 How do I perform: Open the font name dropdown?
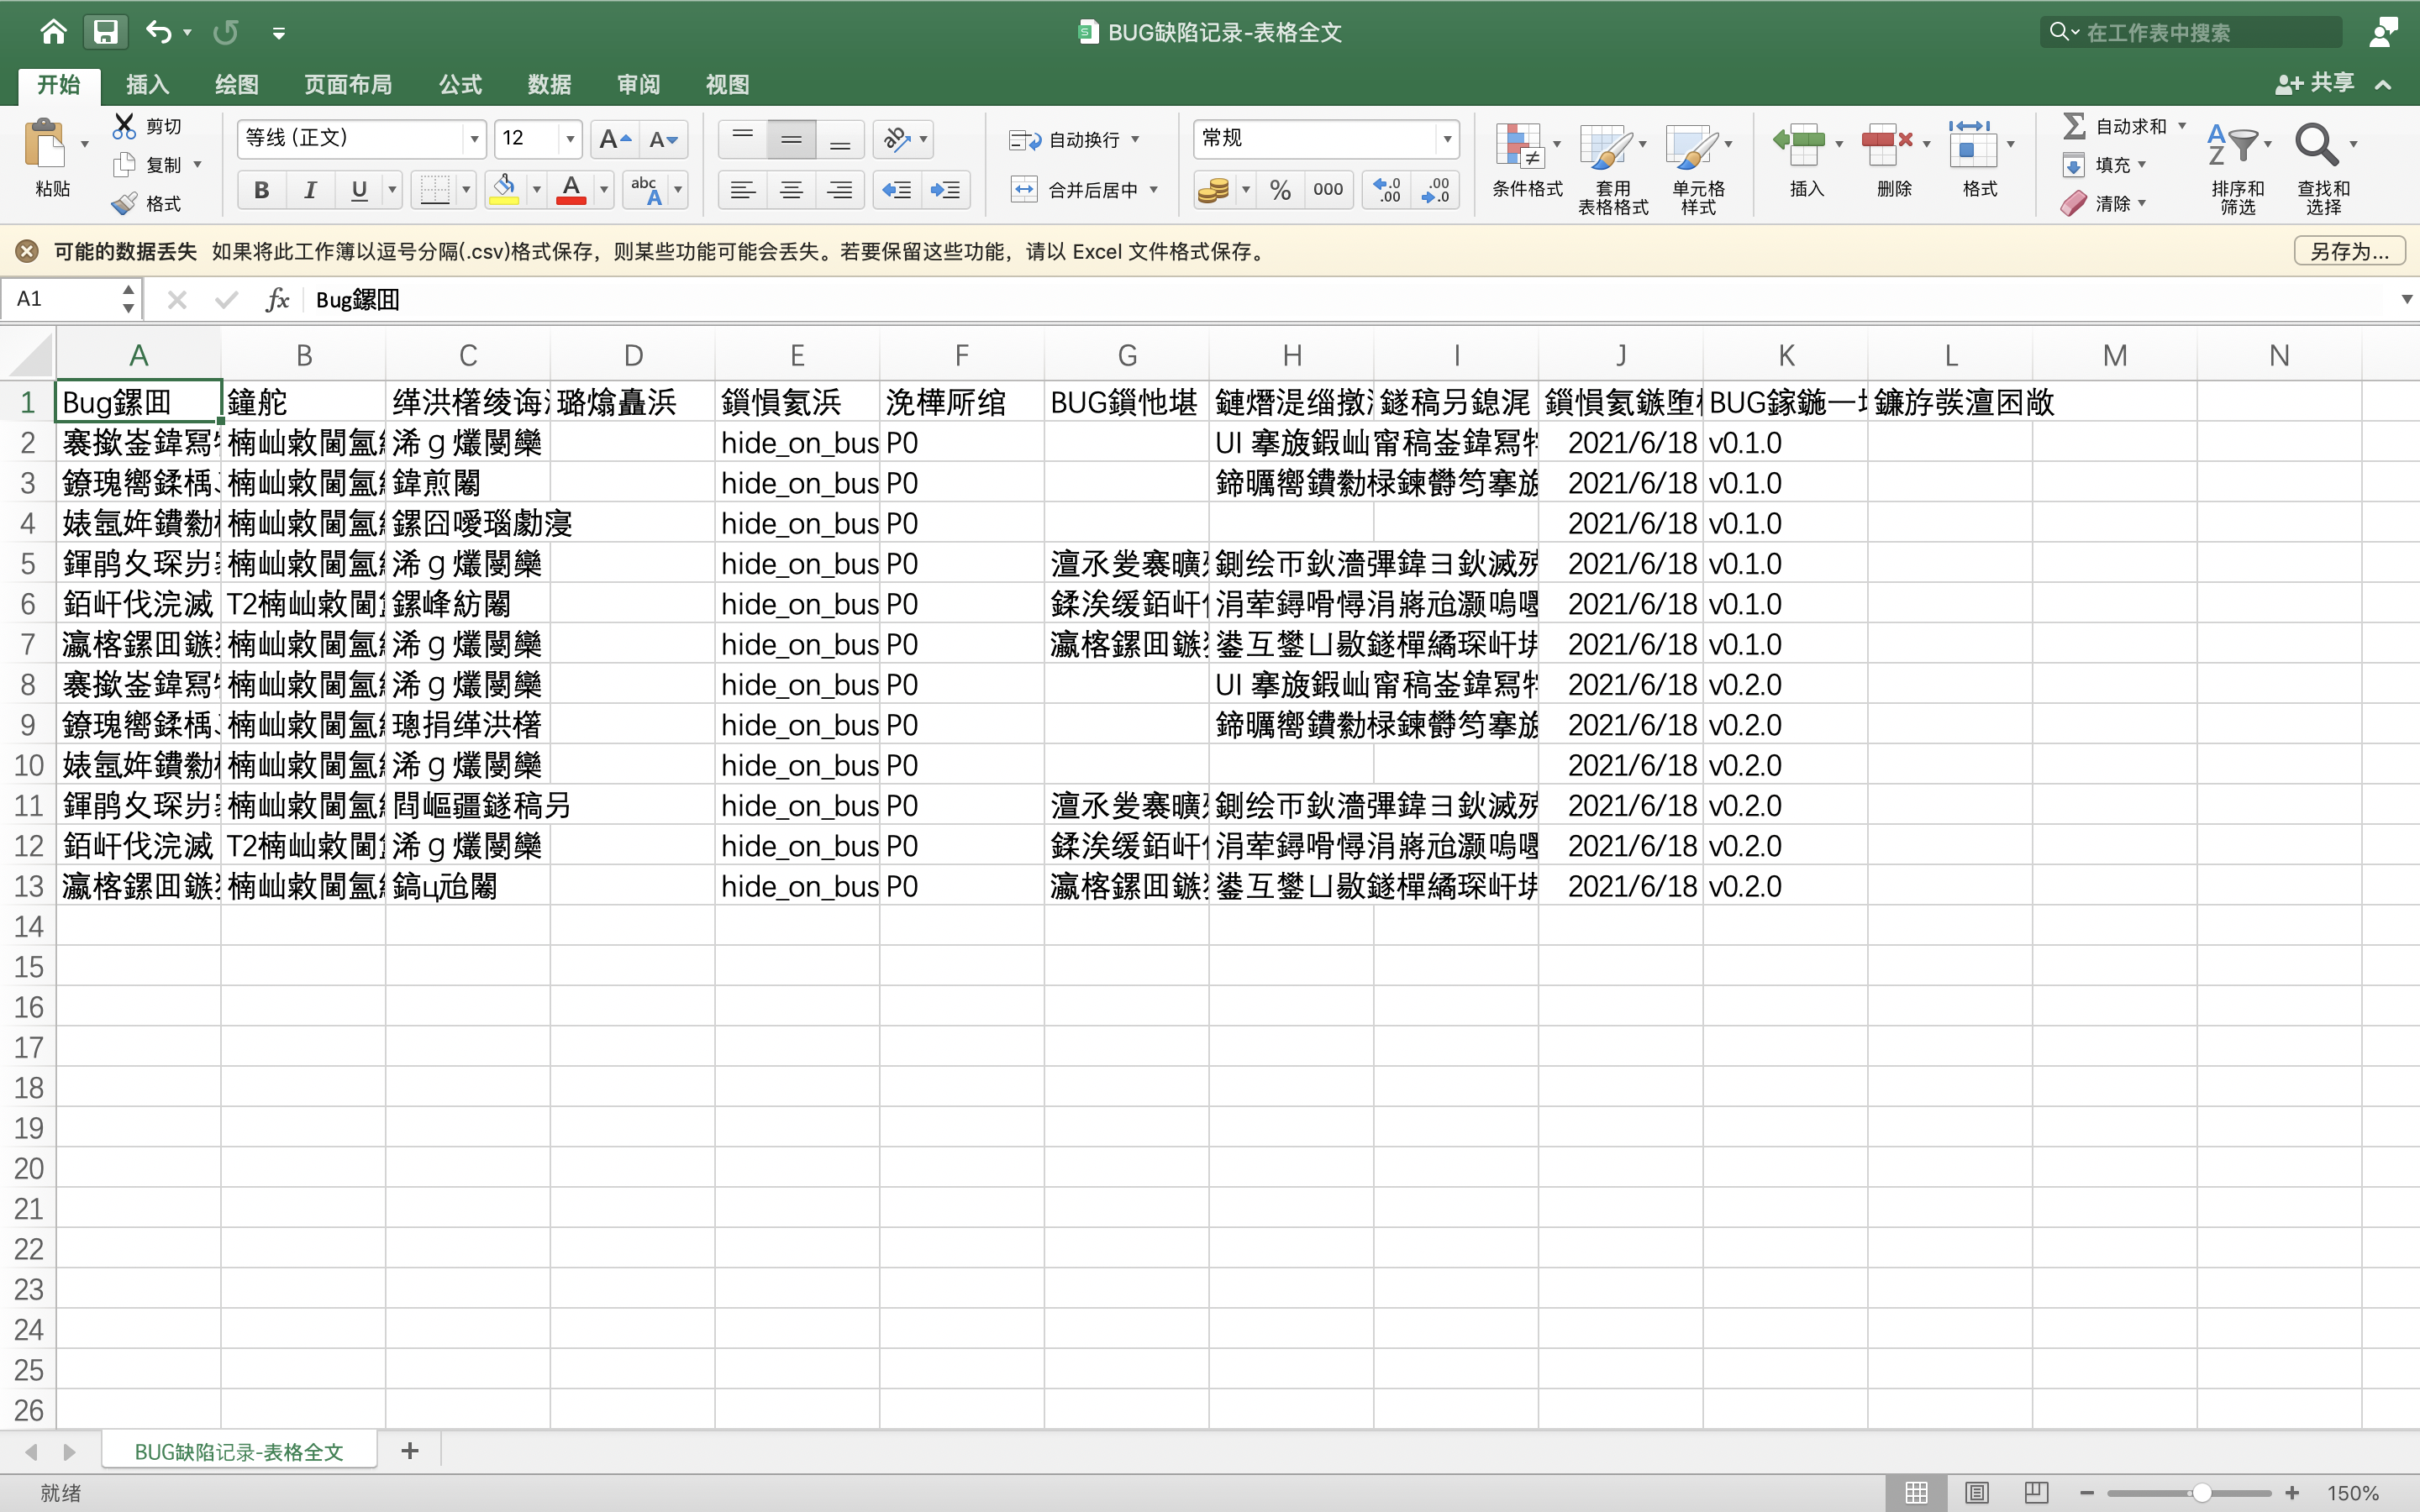tap(474, 139)
